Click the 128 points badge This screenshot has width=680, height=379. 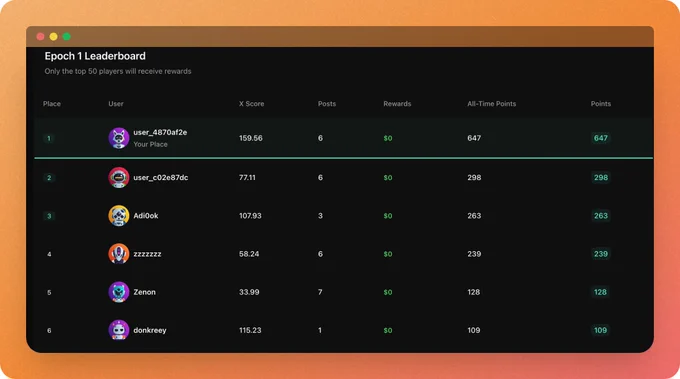click(x=600, y=292)
